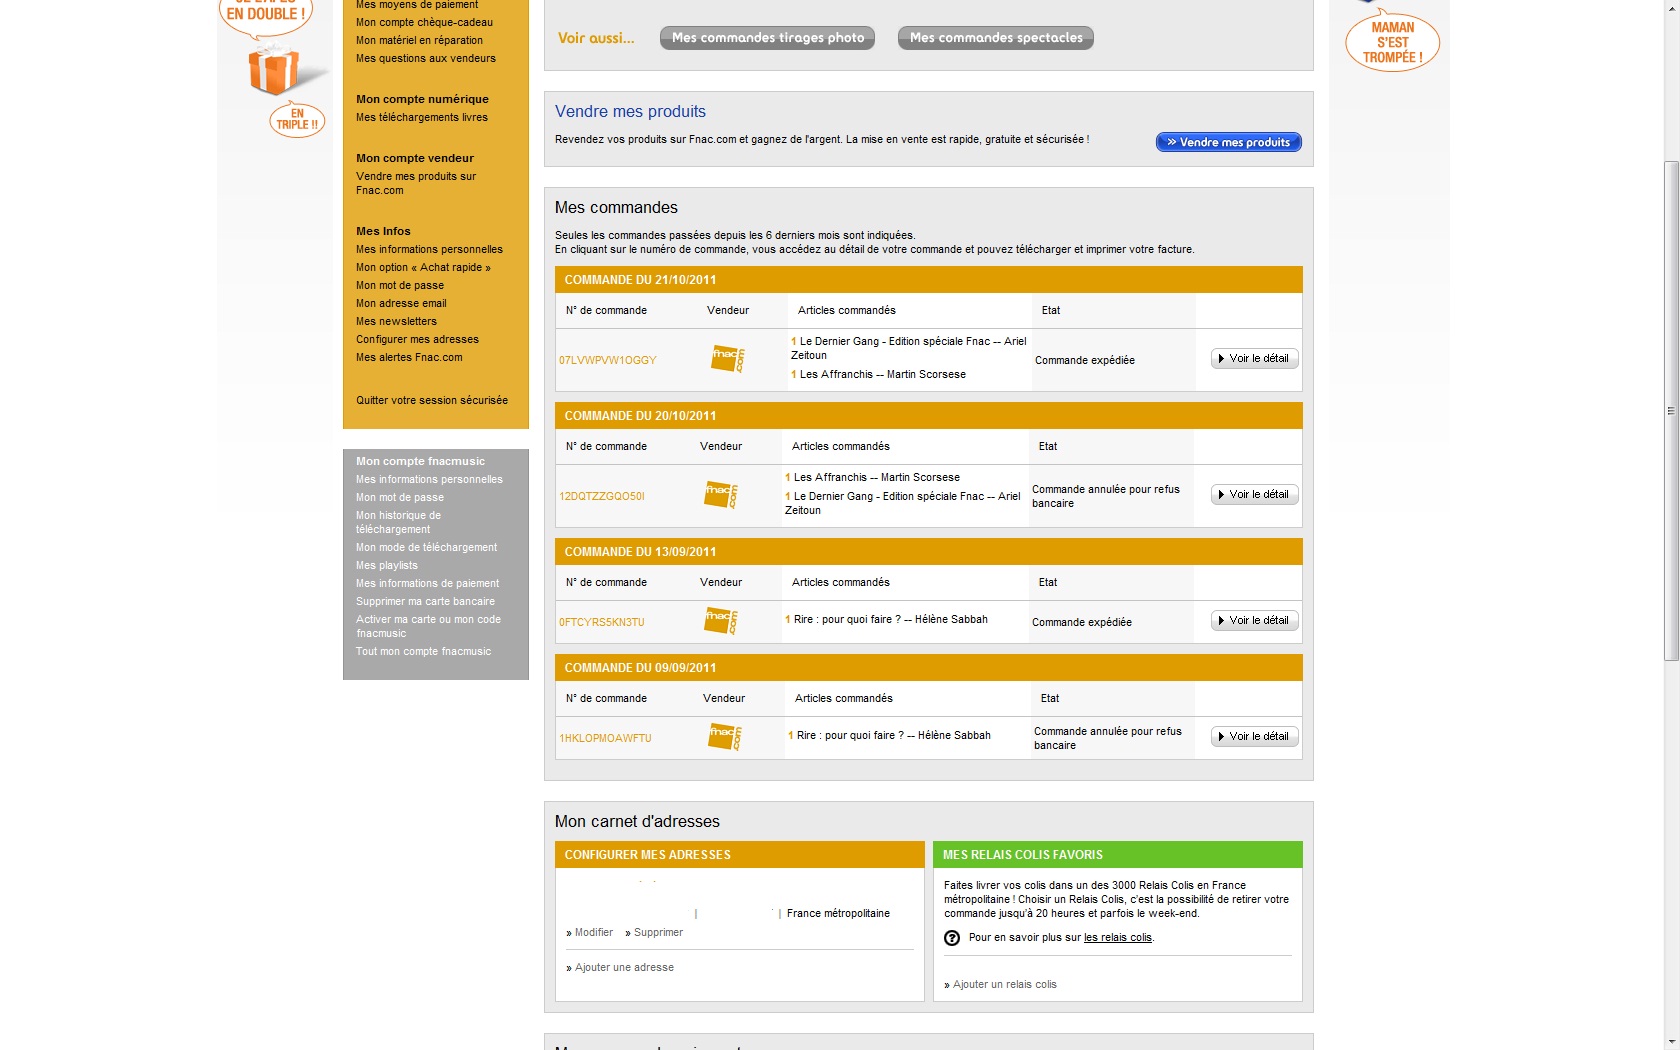Click 'Ajouter un relais colis'

click(x=1004, y=984)
